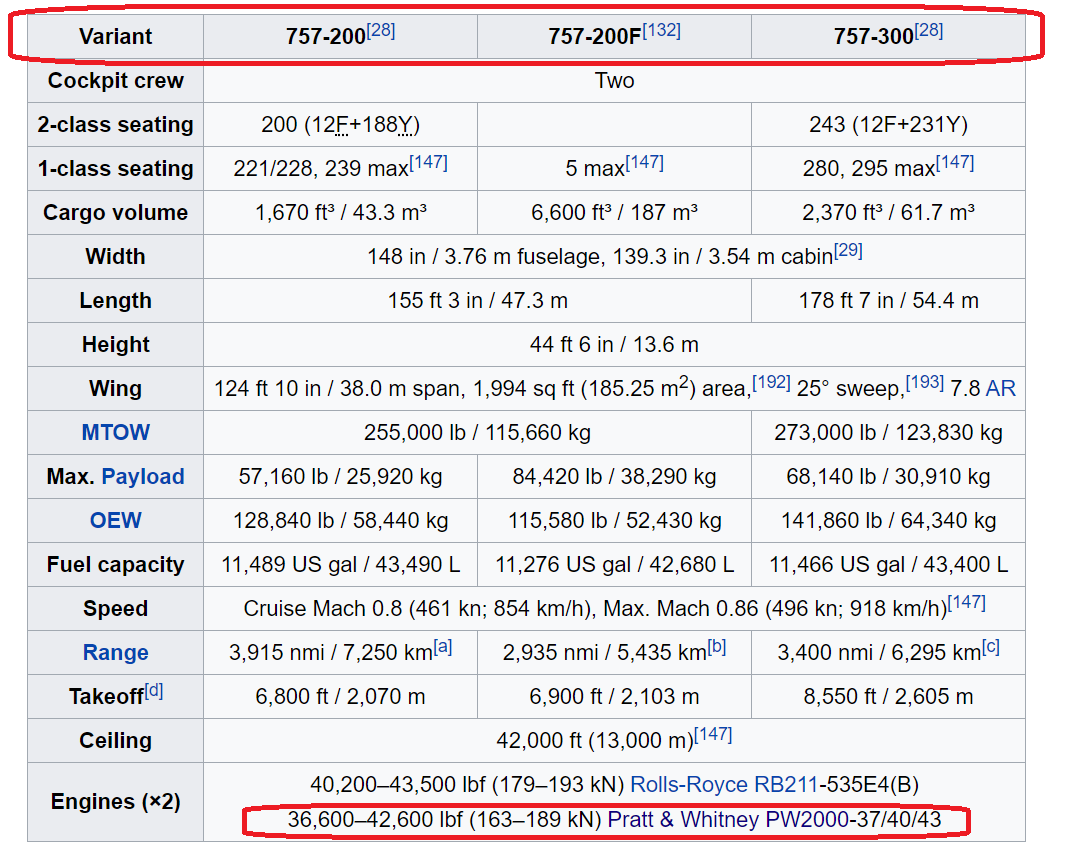Image resolution: width=1076 pixels, height=861 pixels.
Task: Select the 757-200F column header text
Action: (595, 36)
